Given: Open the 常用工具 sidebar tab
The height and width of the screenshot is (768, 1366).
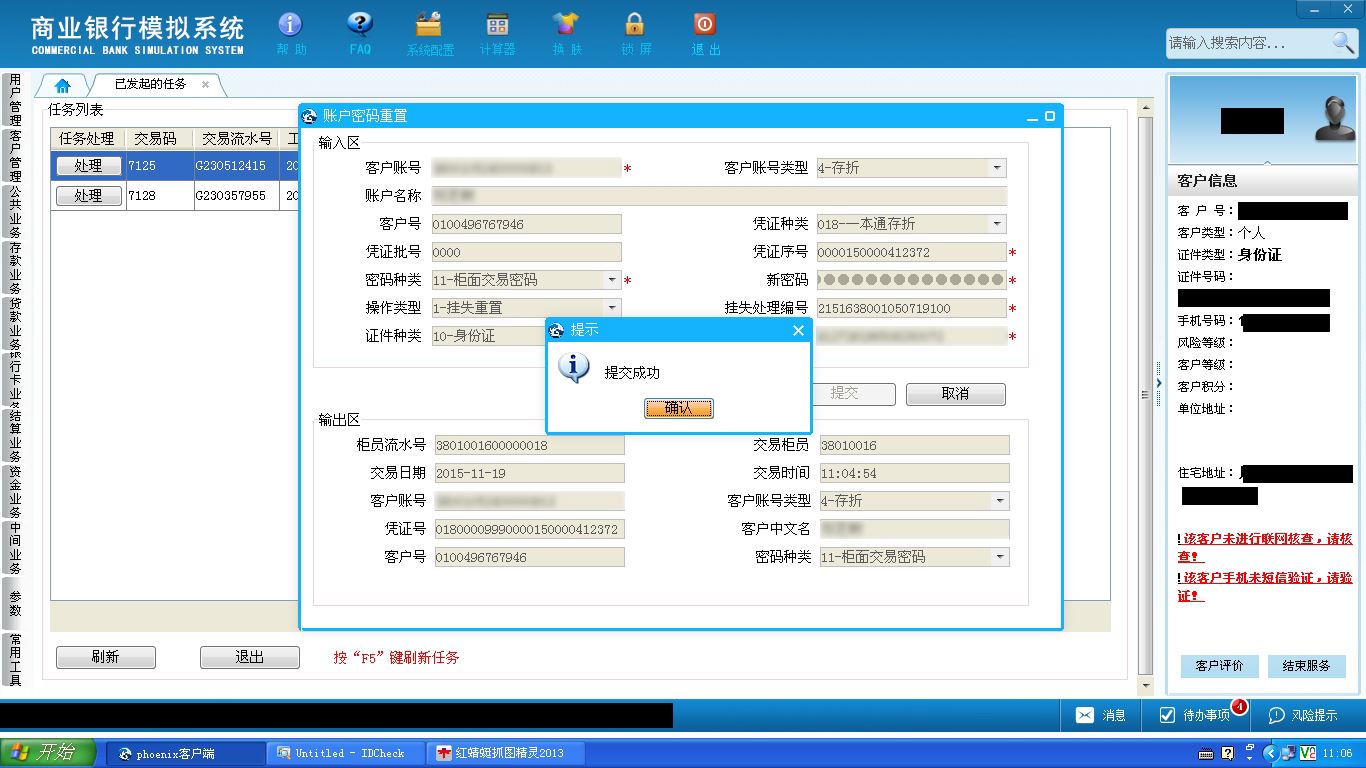Looking at the screenshot, I should tap(15, 659).
